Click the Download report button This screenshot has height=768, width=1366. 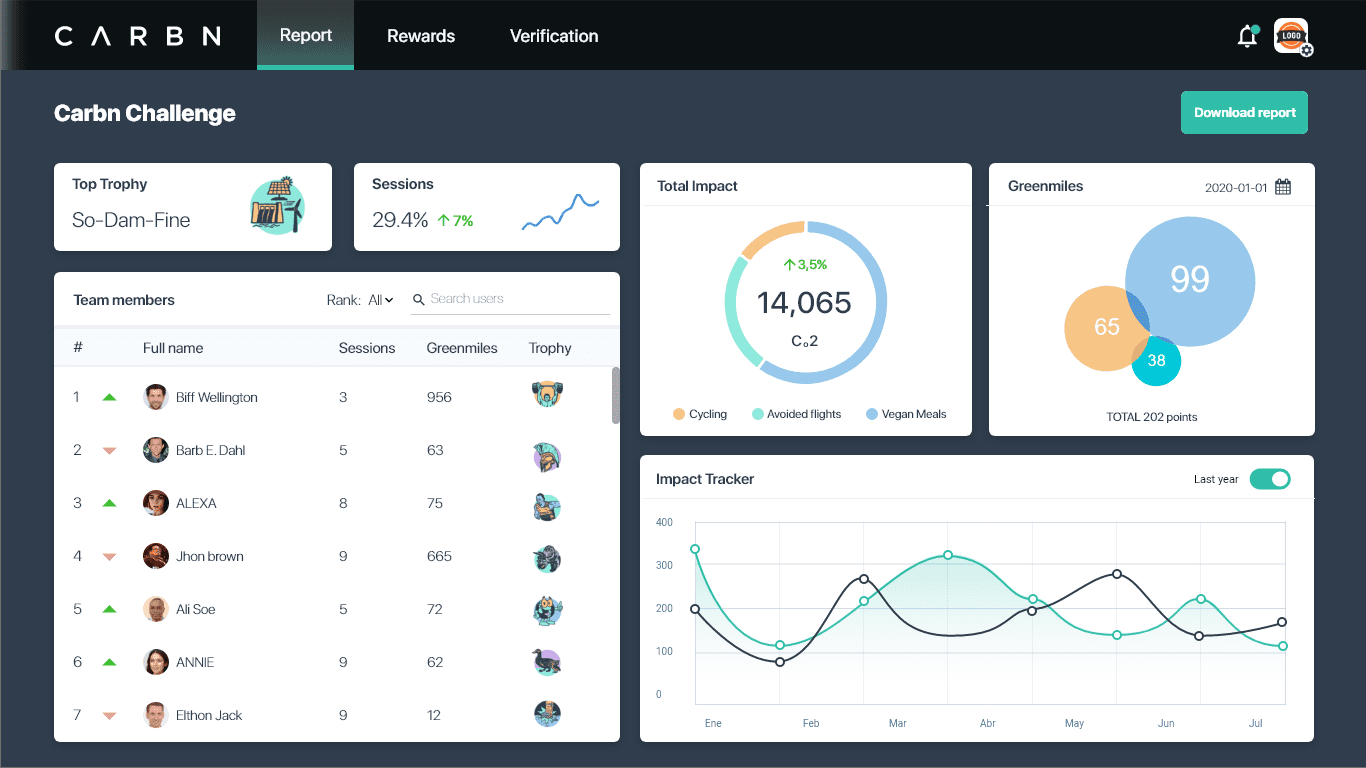pos(1244,113)
